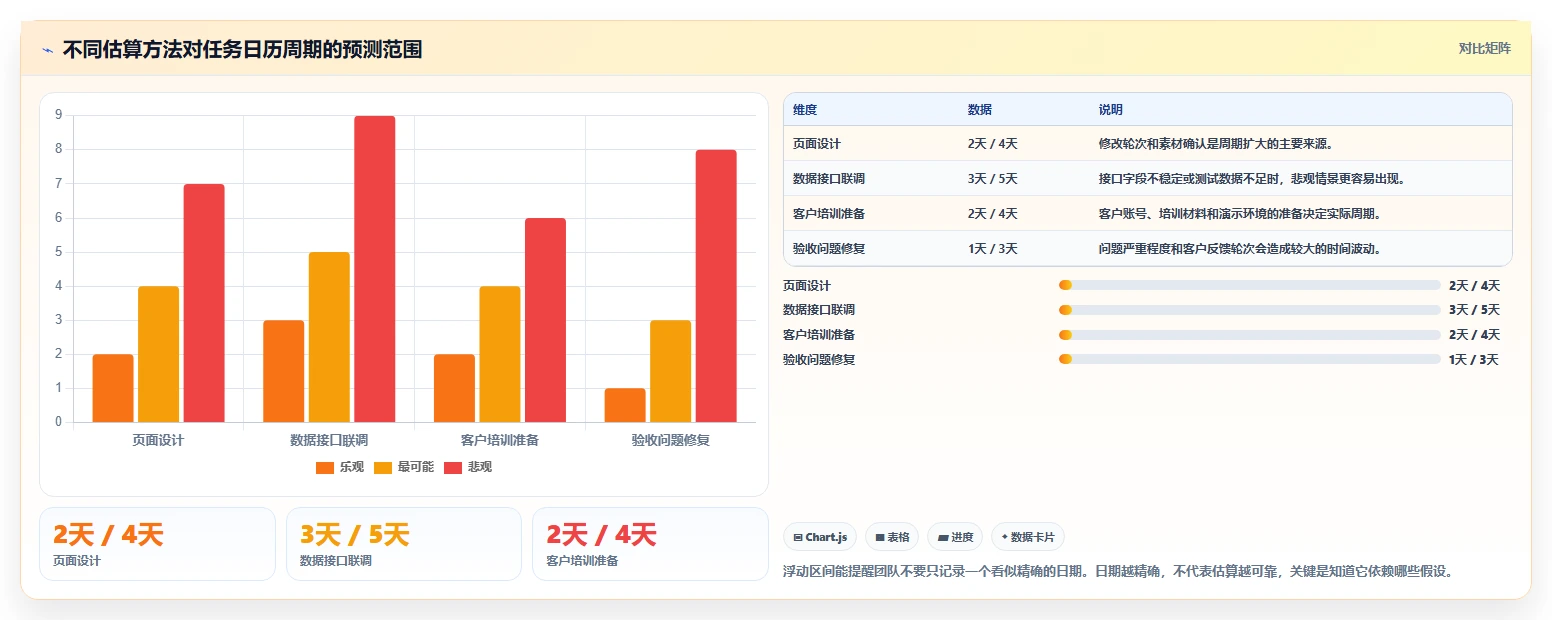
Task: Click the orange 乐观 bar for 页面设计
Action: [113, 388]
